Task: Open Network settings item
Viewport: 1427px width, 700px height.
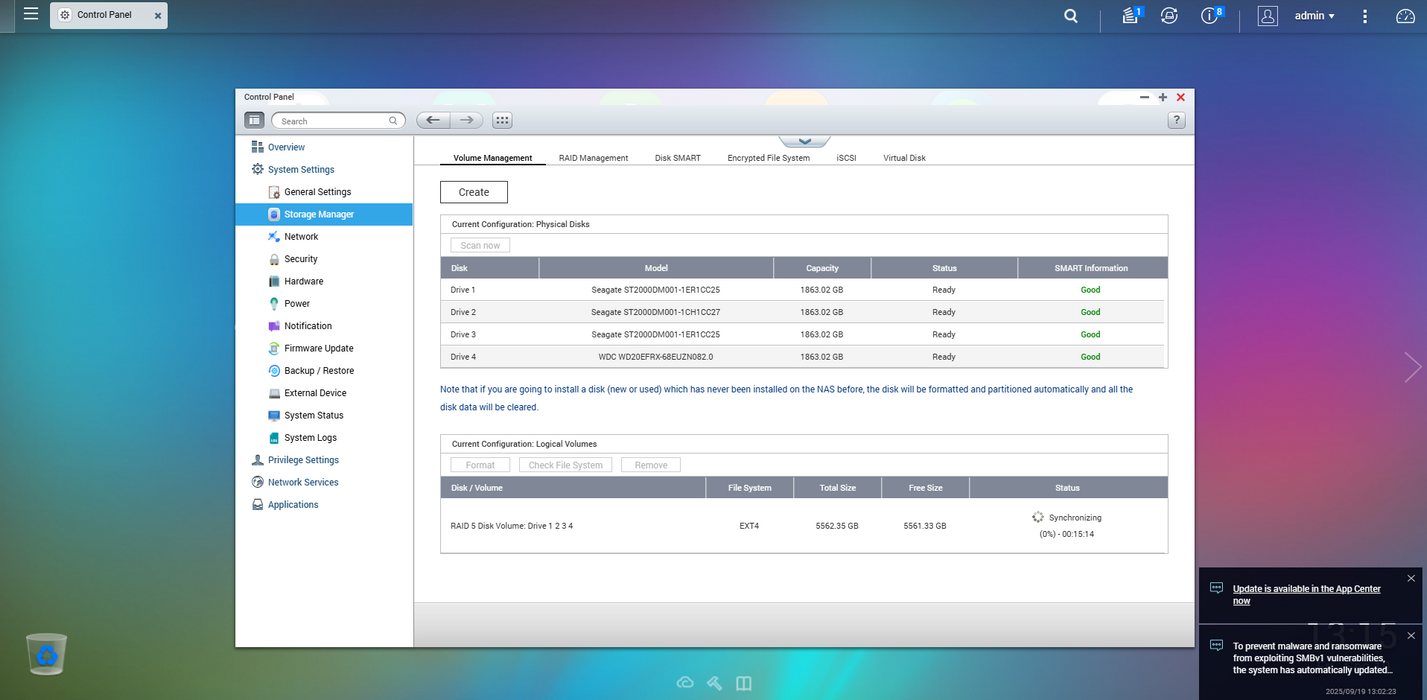Action: [301, 237]
